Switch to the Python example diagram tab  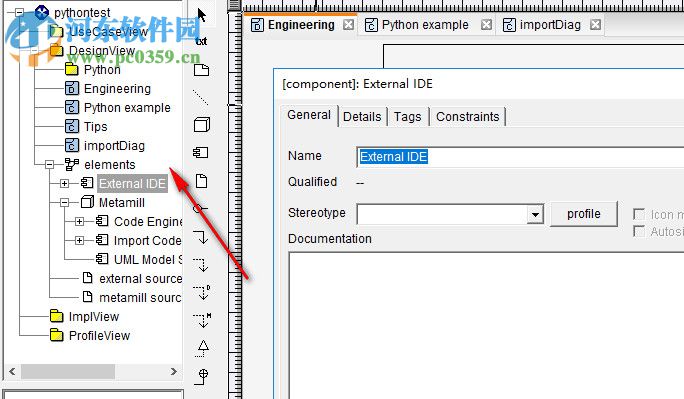tap(425, 25)
